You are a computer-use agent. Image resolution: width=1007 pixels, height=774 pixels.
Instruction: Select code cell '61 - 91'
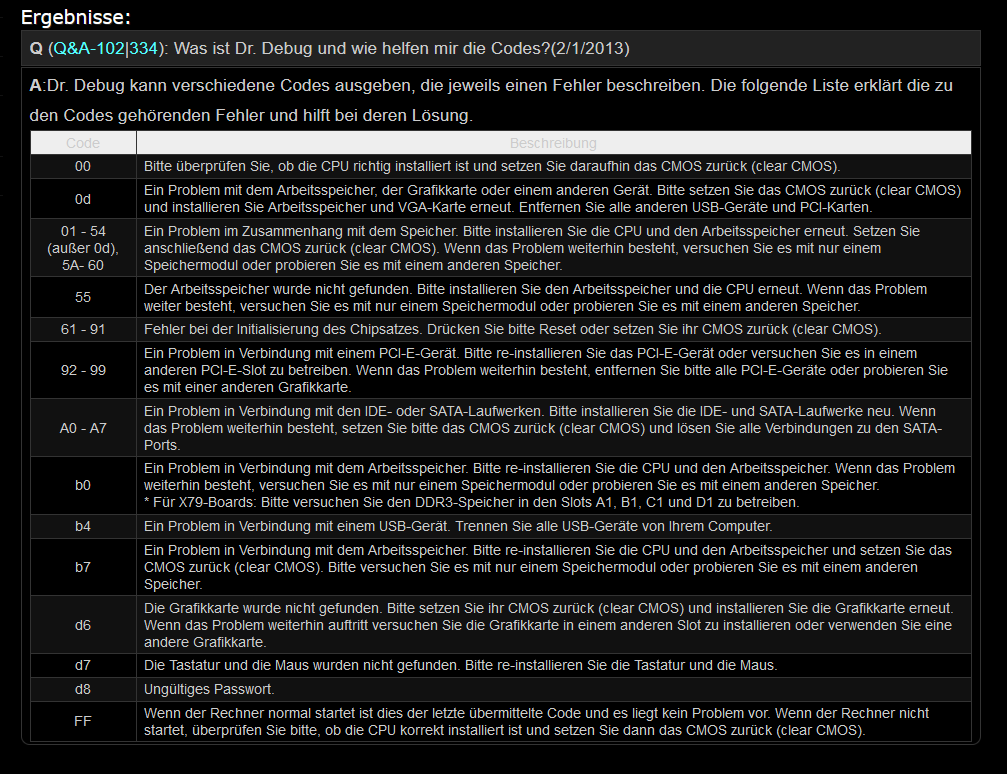[83, 330]
